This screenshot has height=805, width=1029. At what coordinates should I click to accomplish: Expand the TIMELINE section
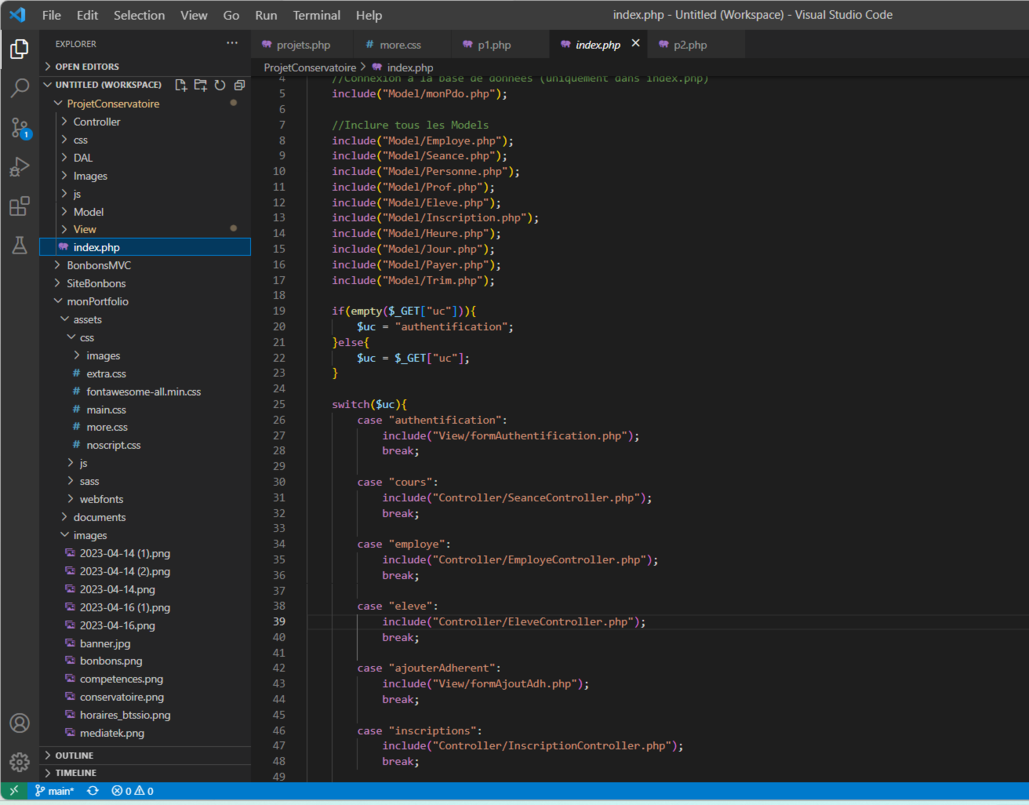pos(76,773)
